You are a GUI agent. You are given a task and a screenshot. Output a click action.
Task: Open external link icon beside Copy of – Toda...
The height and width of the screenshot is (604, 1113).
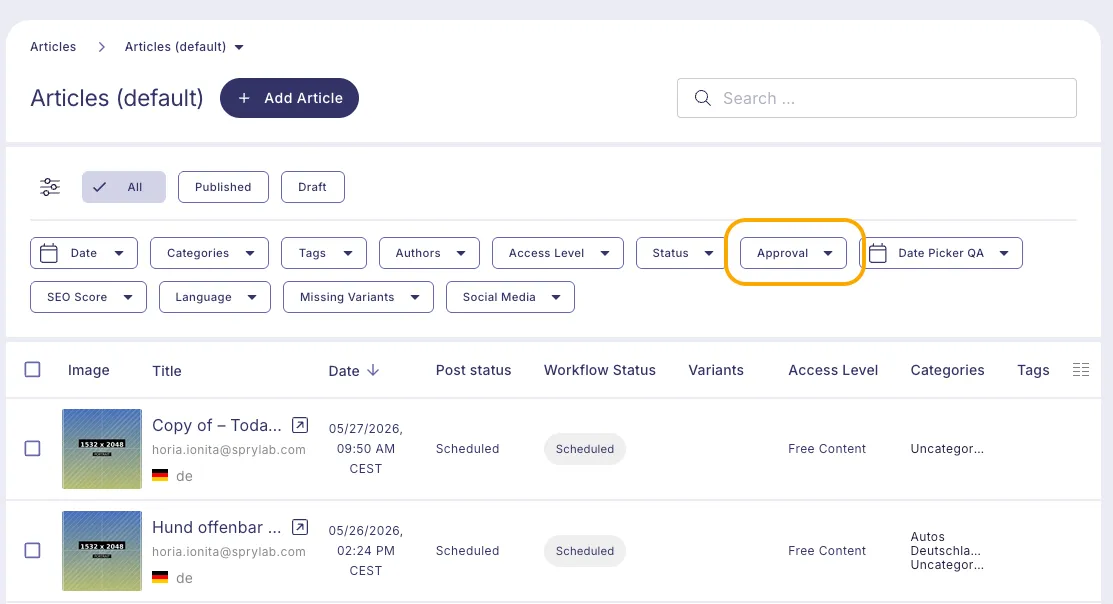pos(300,425)
